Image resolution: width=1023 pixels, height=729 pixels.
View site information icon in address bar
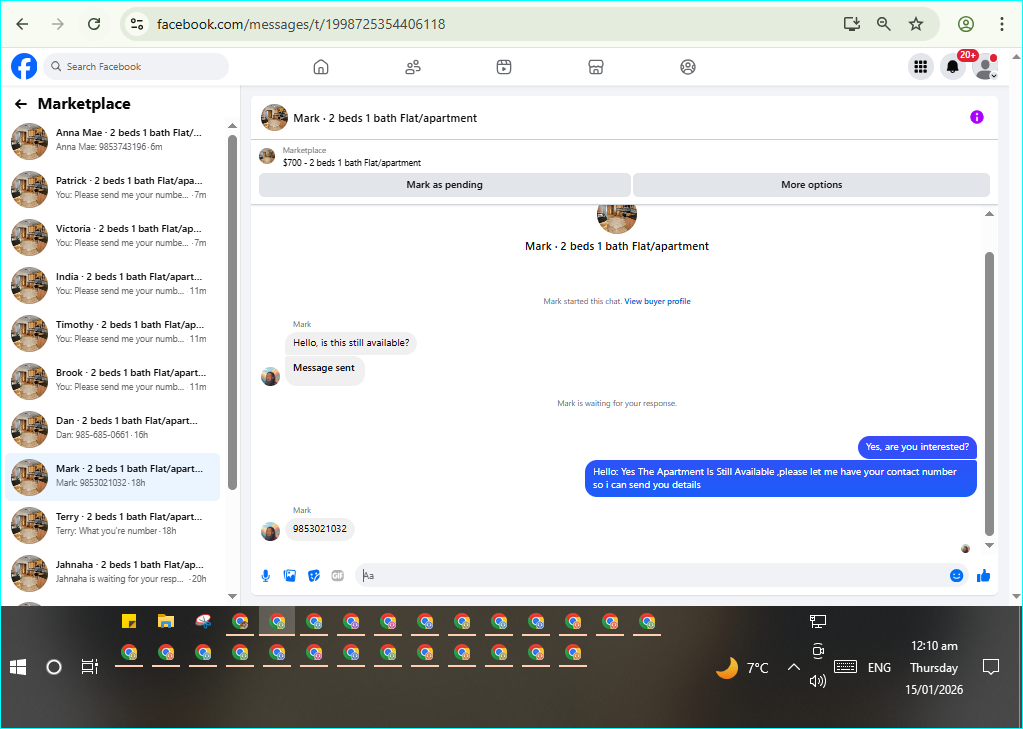pyautogui.click(x=137, y=24)
